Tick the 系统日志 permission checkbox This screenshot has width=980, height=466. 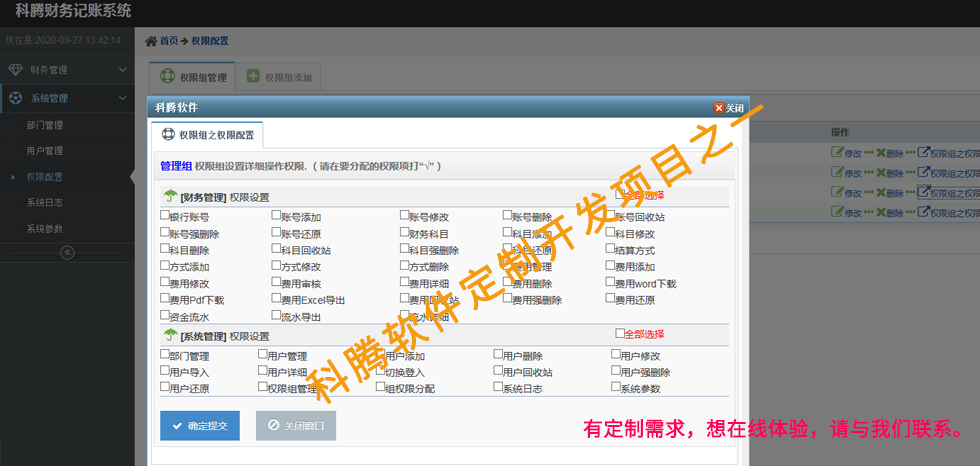click(x=498, y=387)
